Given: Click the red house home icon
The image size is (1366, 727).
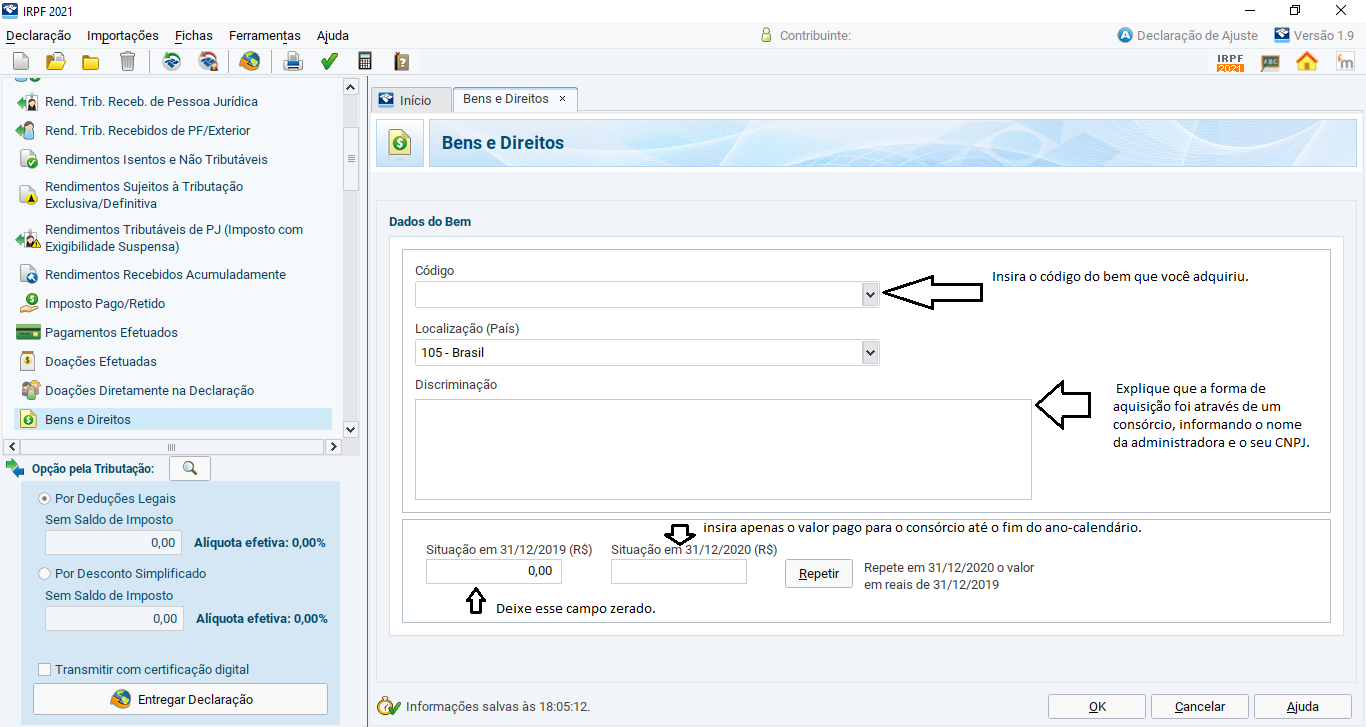Looking at the screenshot, I should point(1307,62).
